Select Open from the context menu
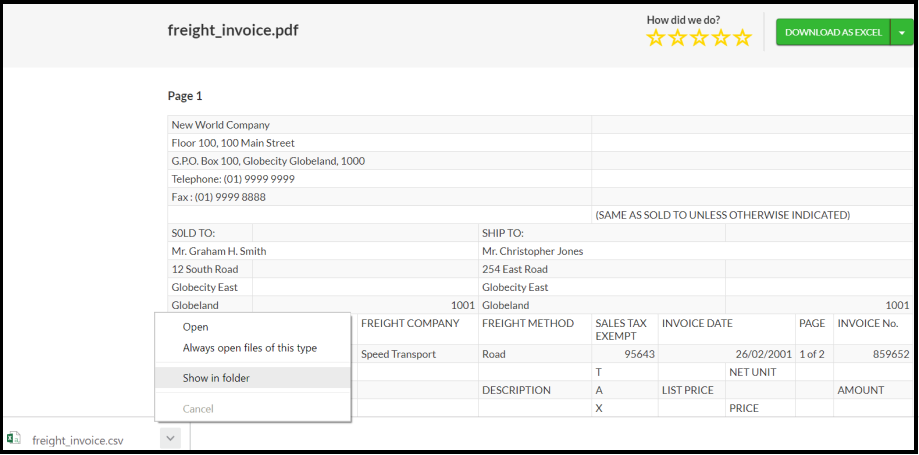This screenshot has height=455, width=919. pos(196,327)
